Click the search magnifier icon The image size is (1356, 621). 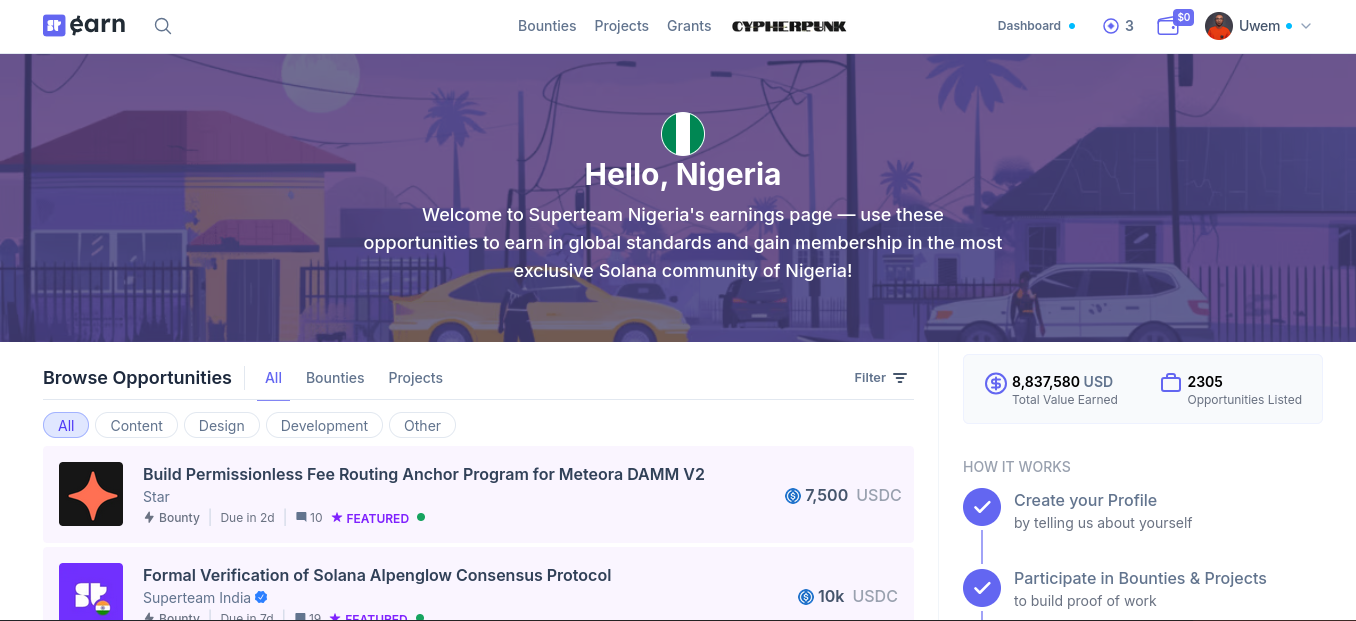[x=163, y=26]
